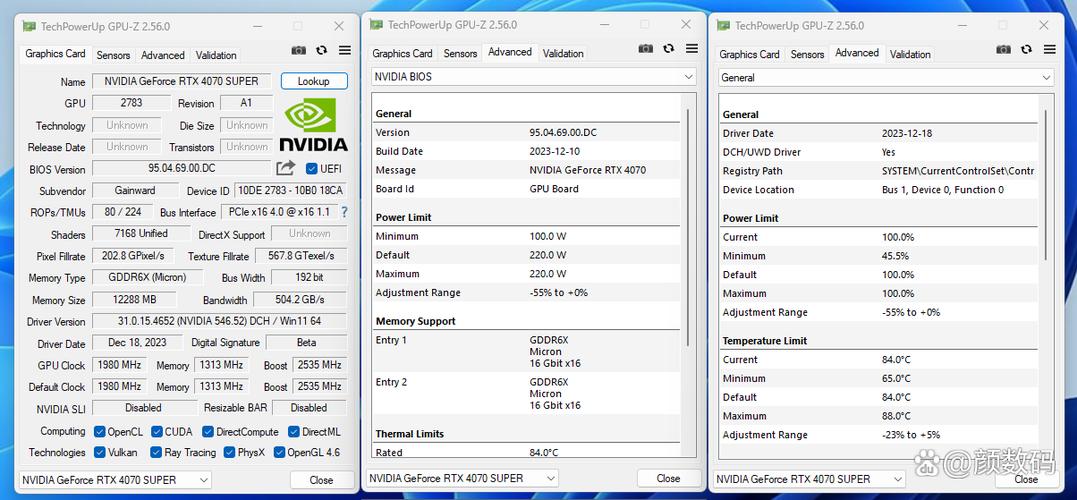Click the vertical scrollbar in the NVIDIA BIOS panel

tap(687, 250)
